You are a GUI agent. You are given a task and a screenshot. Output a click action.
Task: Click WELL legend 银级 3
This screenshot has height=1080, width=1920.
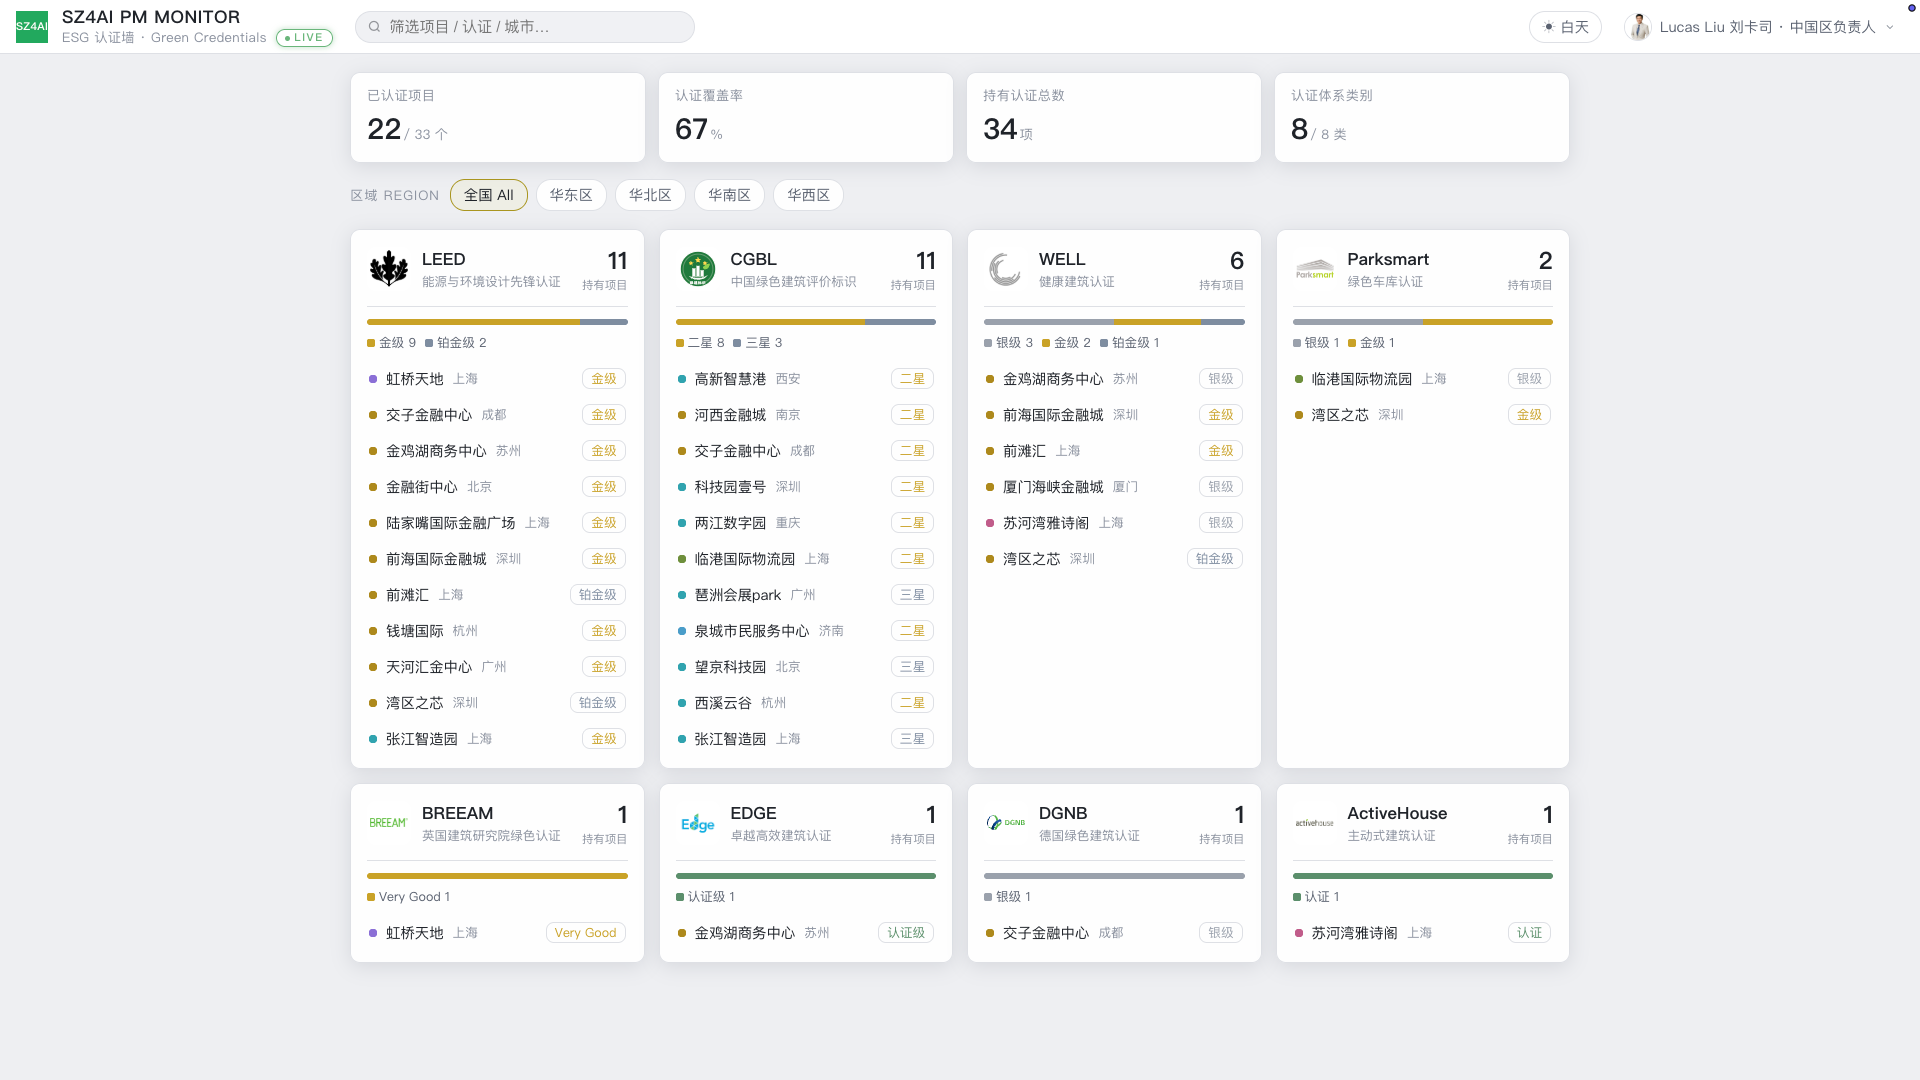pyautogui.click(x=1009, y=343)
